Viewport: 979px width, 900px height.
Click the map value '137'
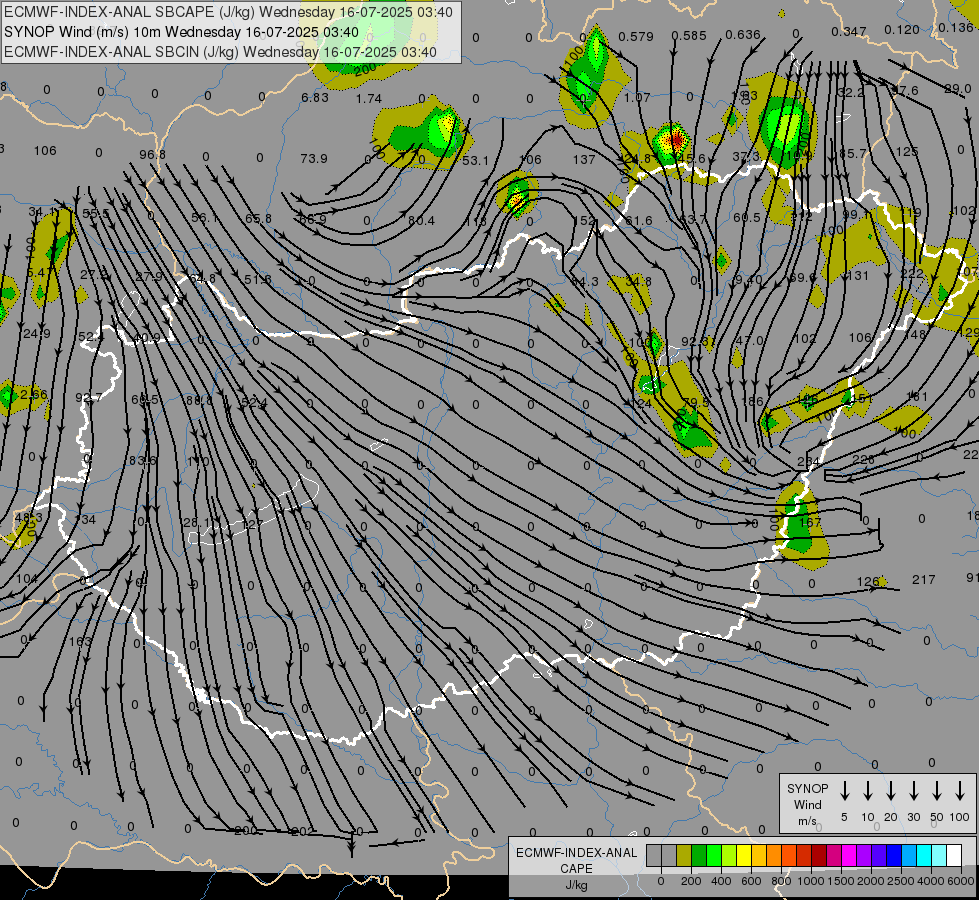pos(584,159)
